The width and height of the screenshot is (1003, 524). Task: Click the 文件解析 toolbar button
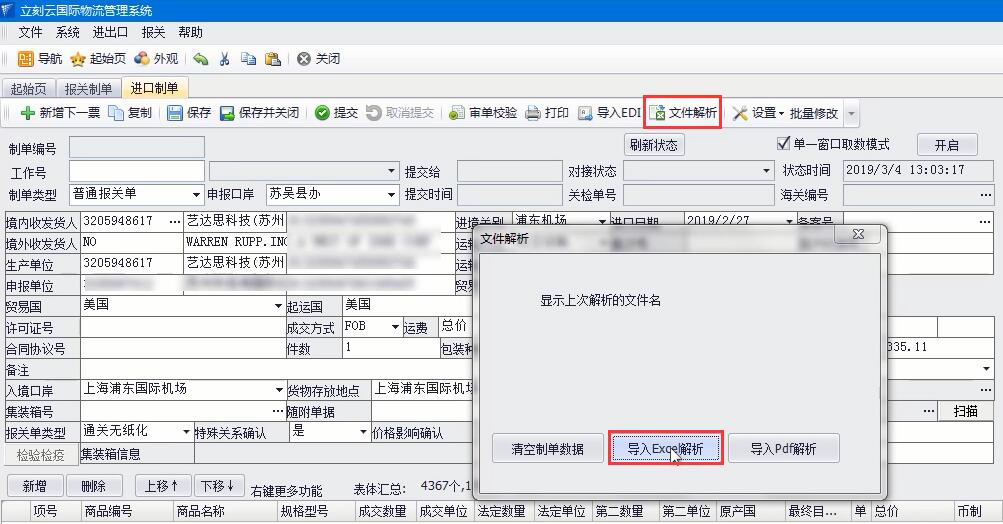684,113
